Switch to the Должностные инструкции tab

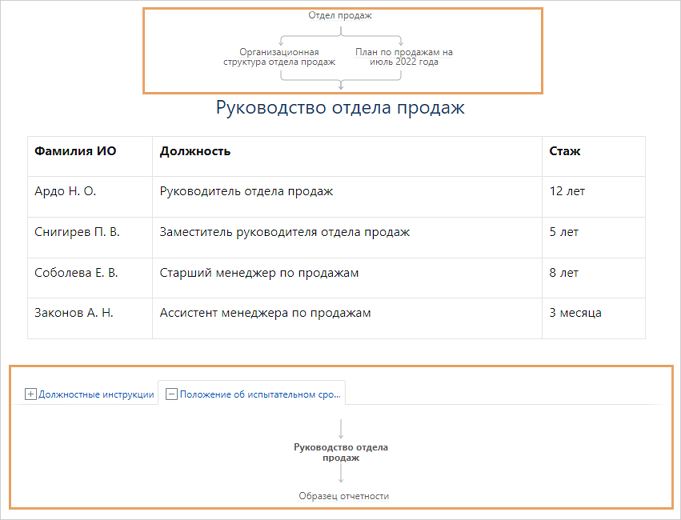pyautogui.click(x=96, y=395)
